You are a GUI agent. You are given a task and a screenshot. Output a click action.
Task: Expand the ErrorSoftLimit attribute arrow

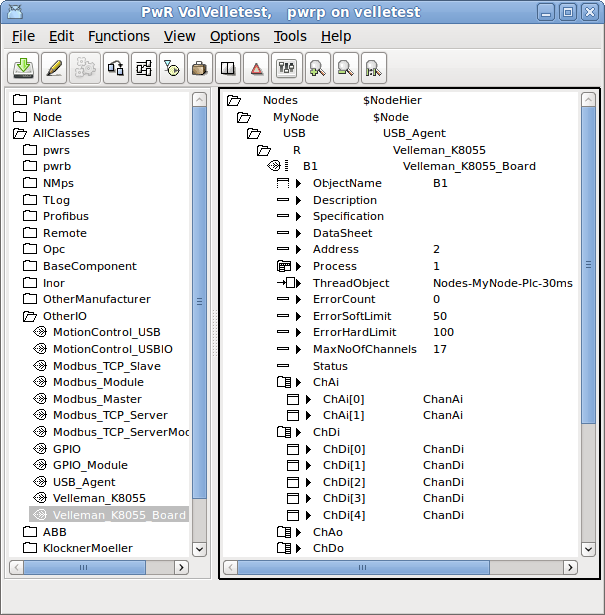tap(298, 316)
